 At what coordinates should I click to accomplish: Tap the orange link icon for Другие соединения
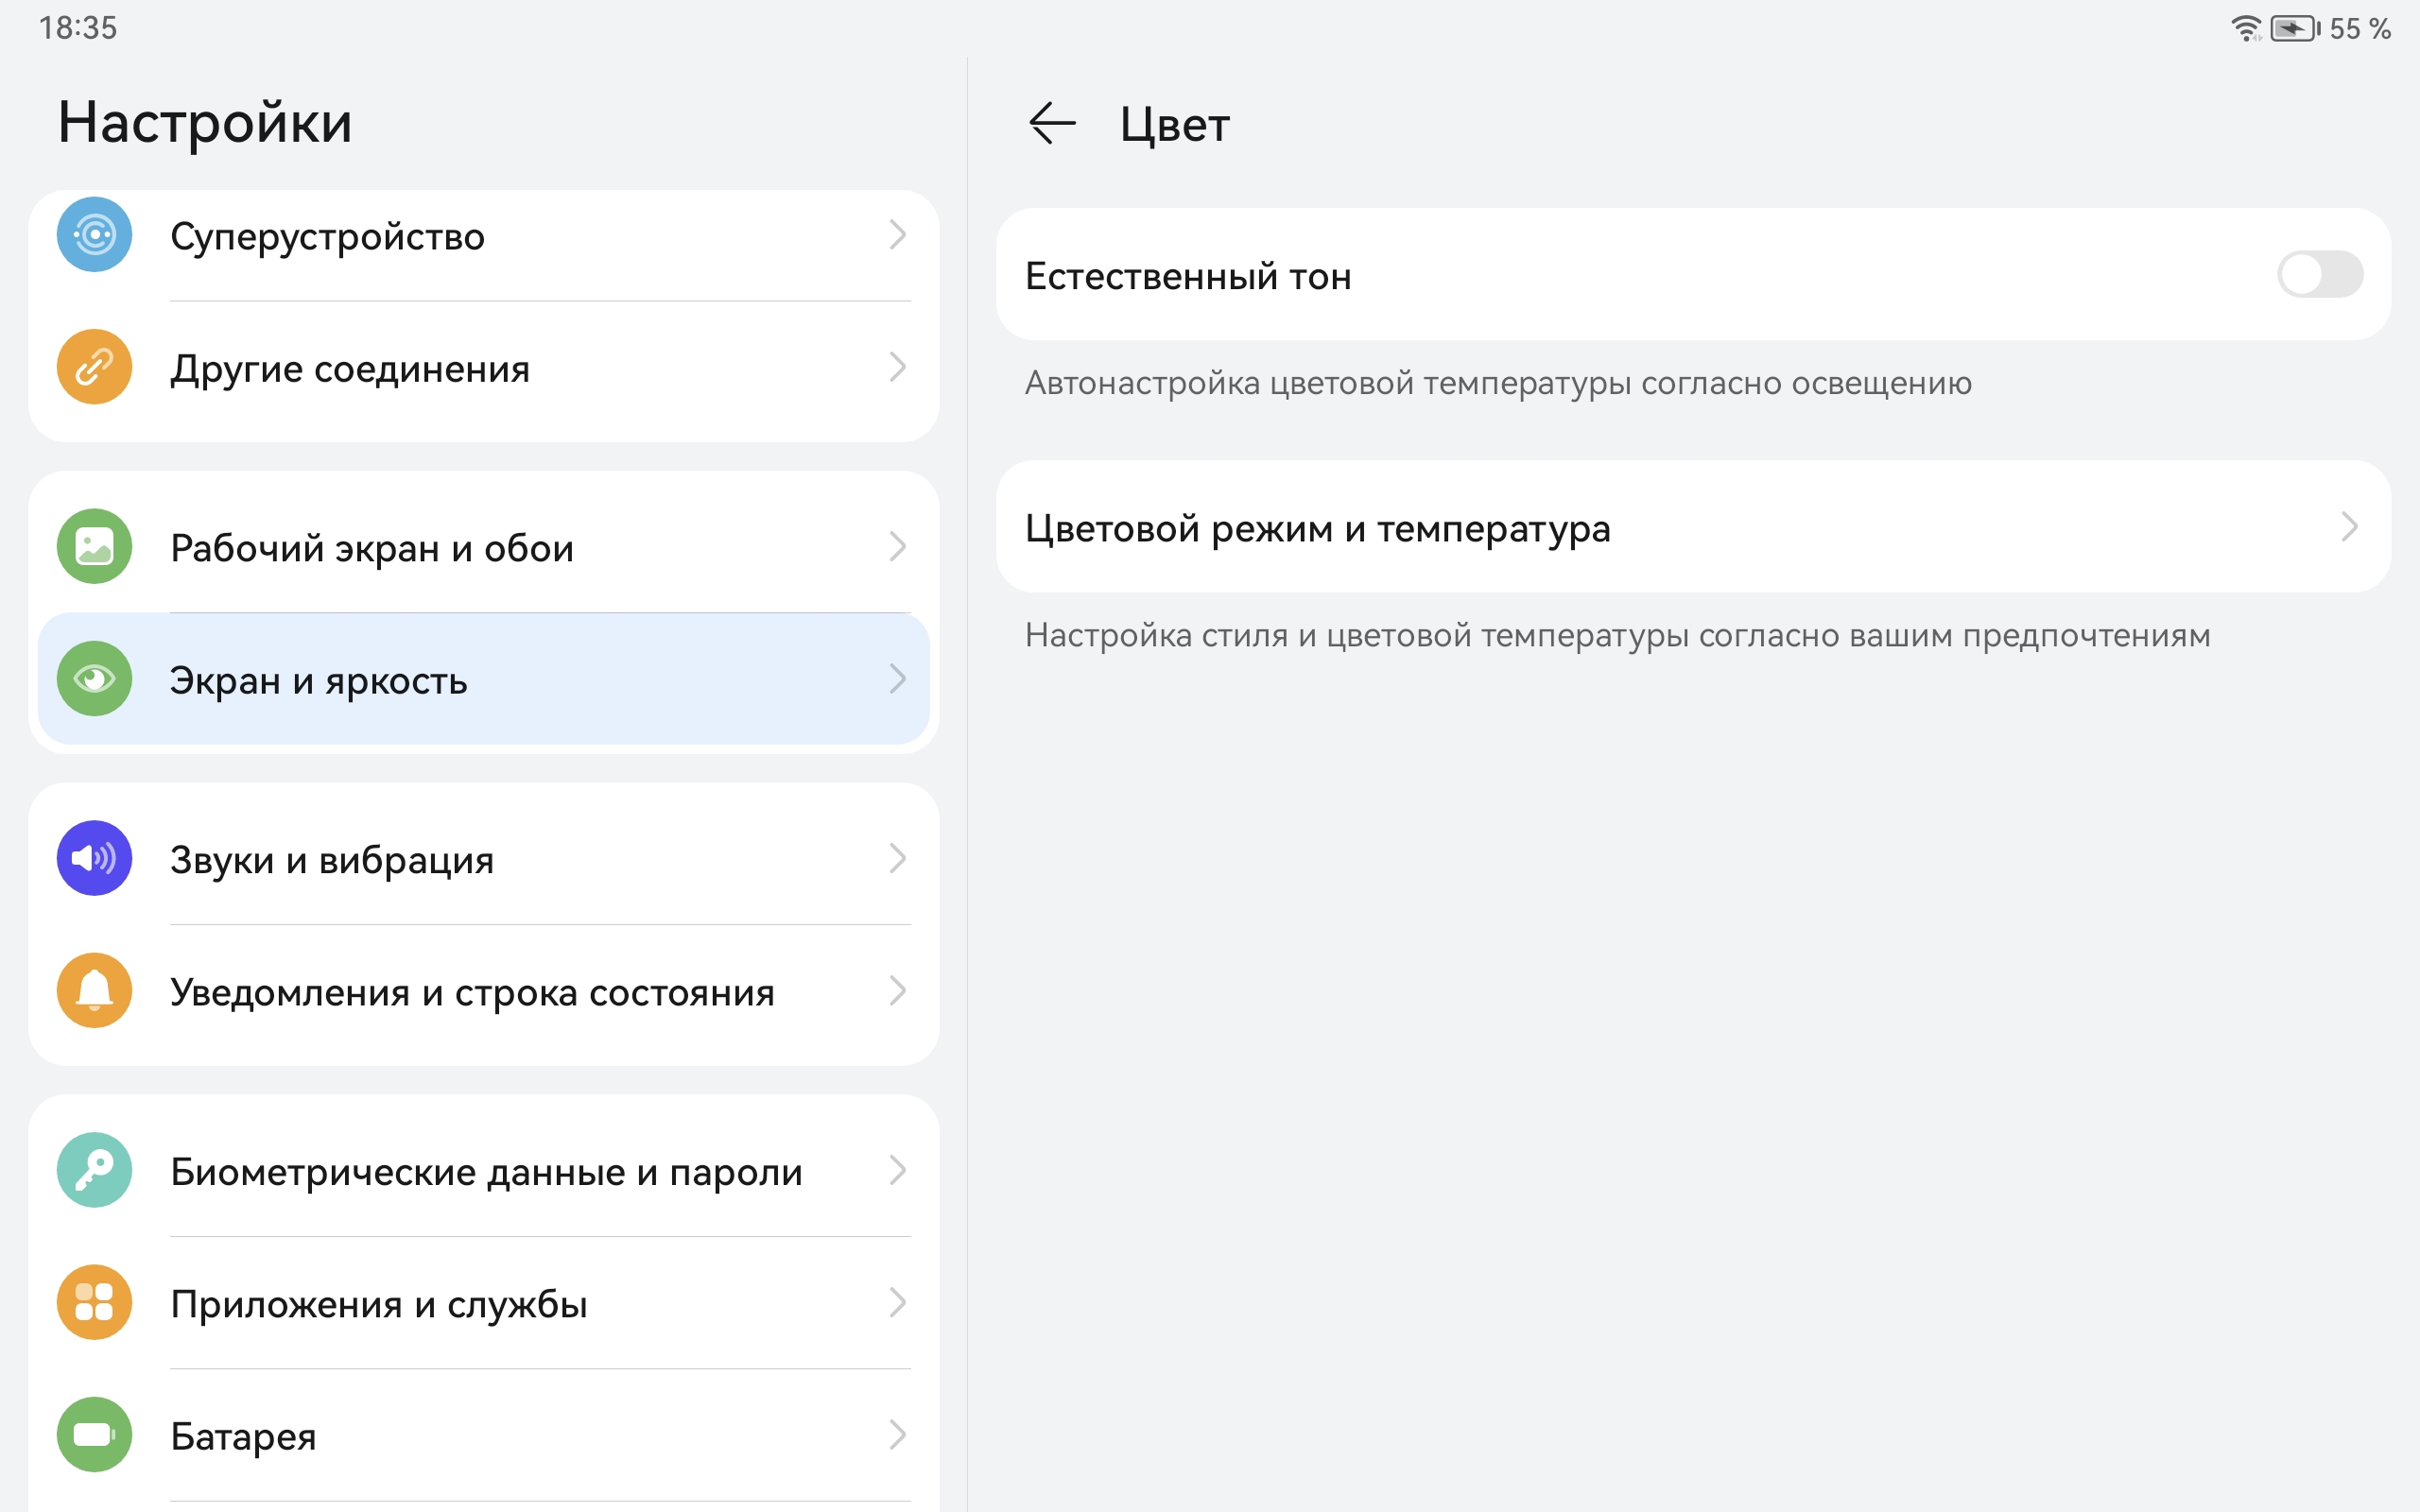click(94, 367)
